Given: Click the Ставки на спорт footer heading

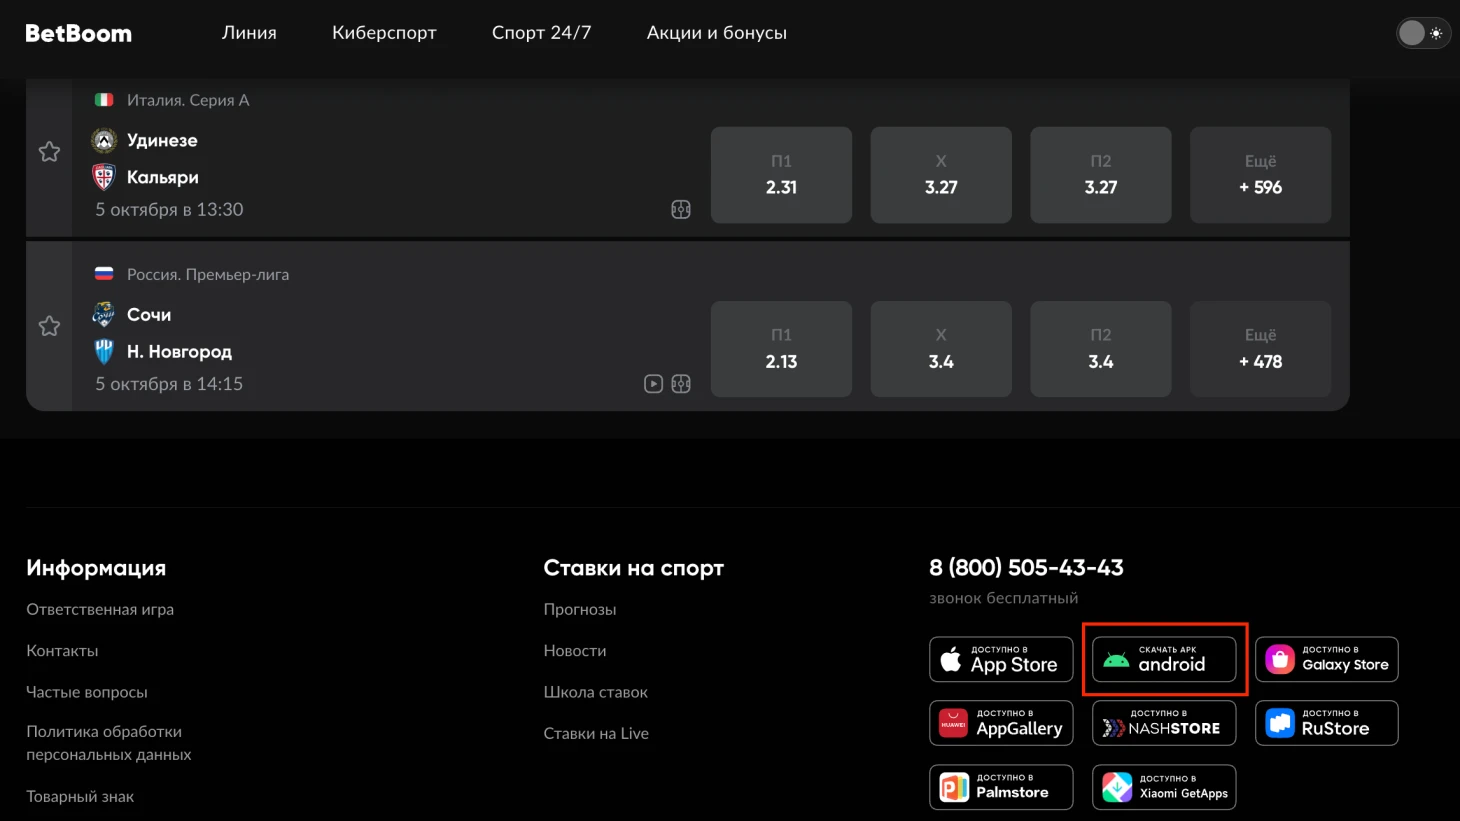Looking at the screenshot, I should point(633,568).
